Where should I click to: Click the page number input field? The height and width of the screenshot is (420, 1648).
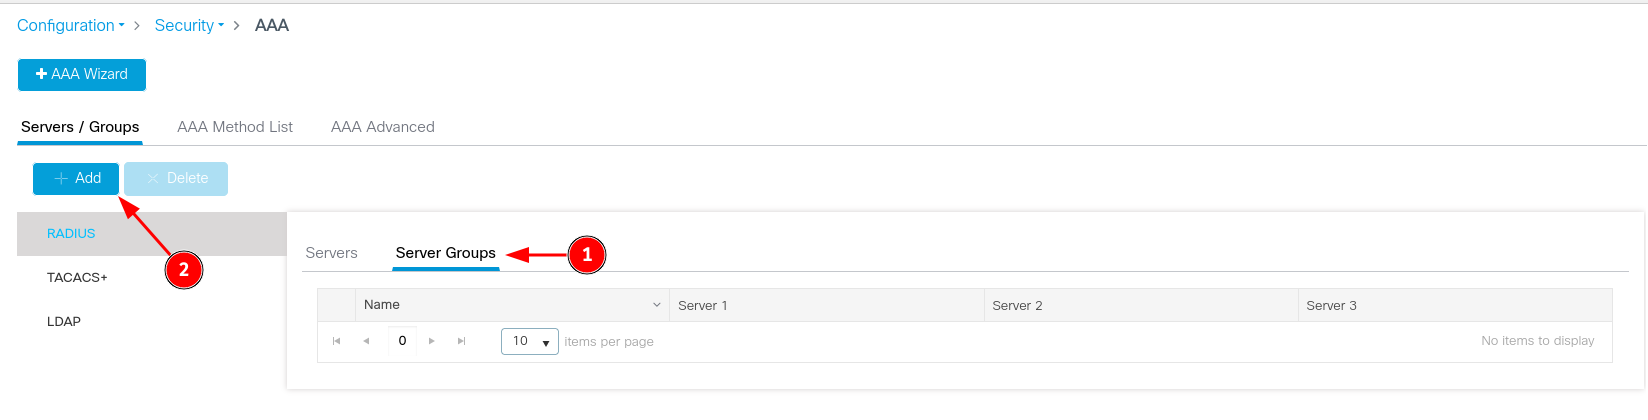[x=402, y=341]
